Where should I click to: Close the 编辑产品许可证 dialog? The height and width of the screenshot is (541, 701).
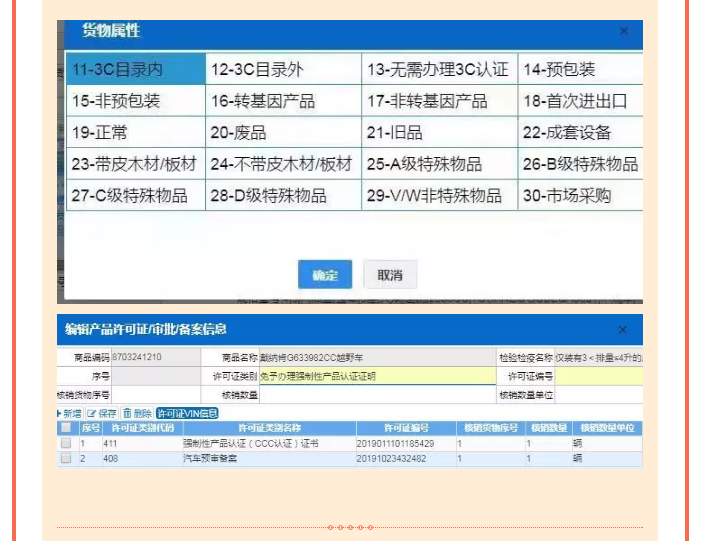[623, 330]
